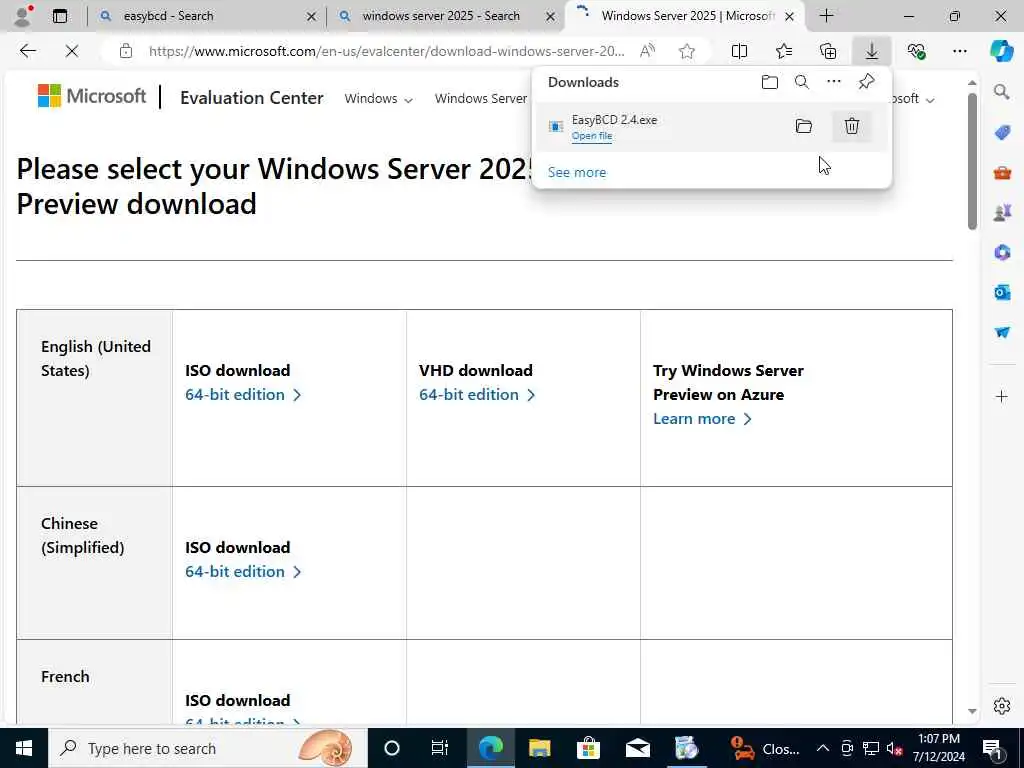Open more options in Downloads panel
1024x768 pixels.
click(834, 82)
